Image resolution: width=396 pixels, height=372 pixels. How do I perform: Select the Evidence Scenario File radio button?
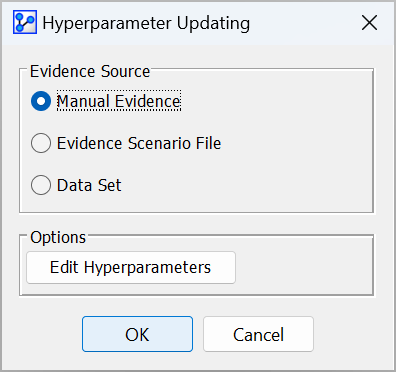[41, 143]
